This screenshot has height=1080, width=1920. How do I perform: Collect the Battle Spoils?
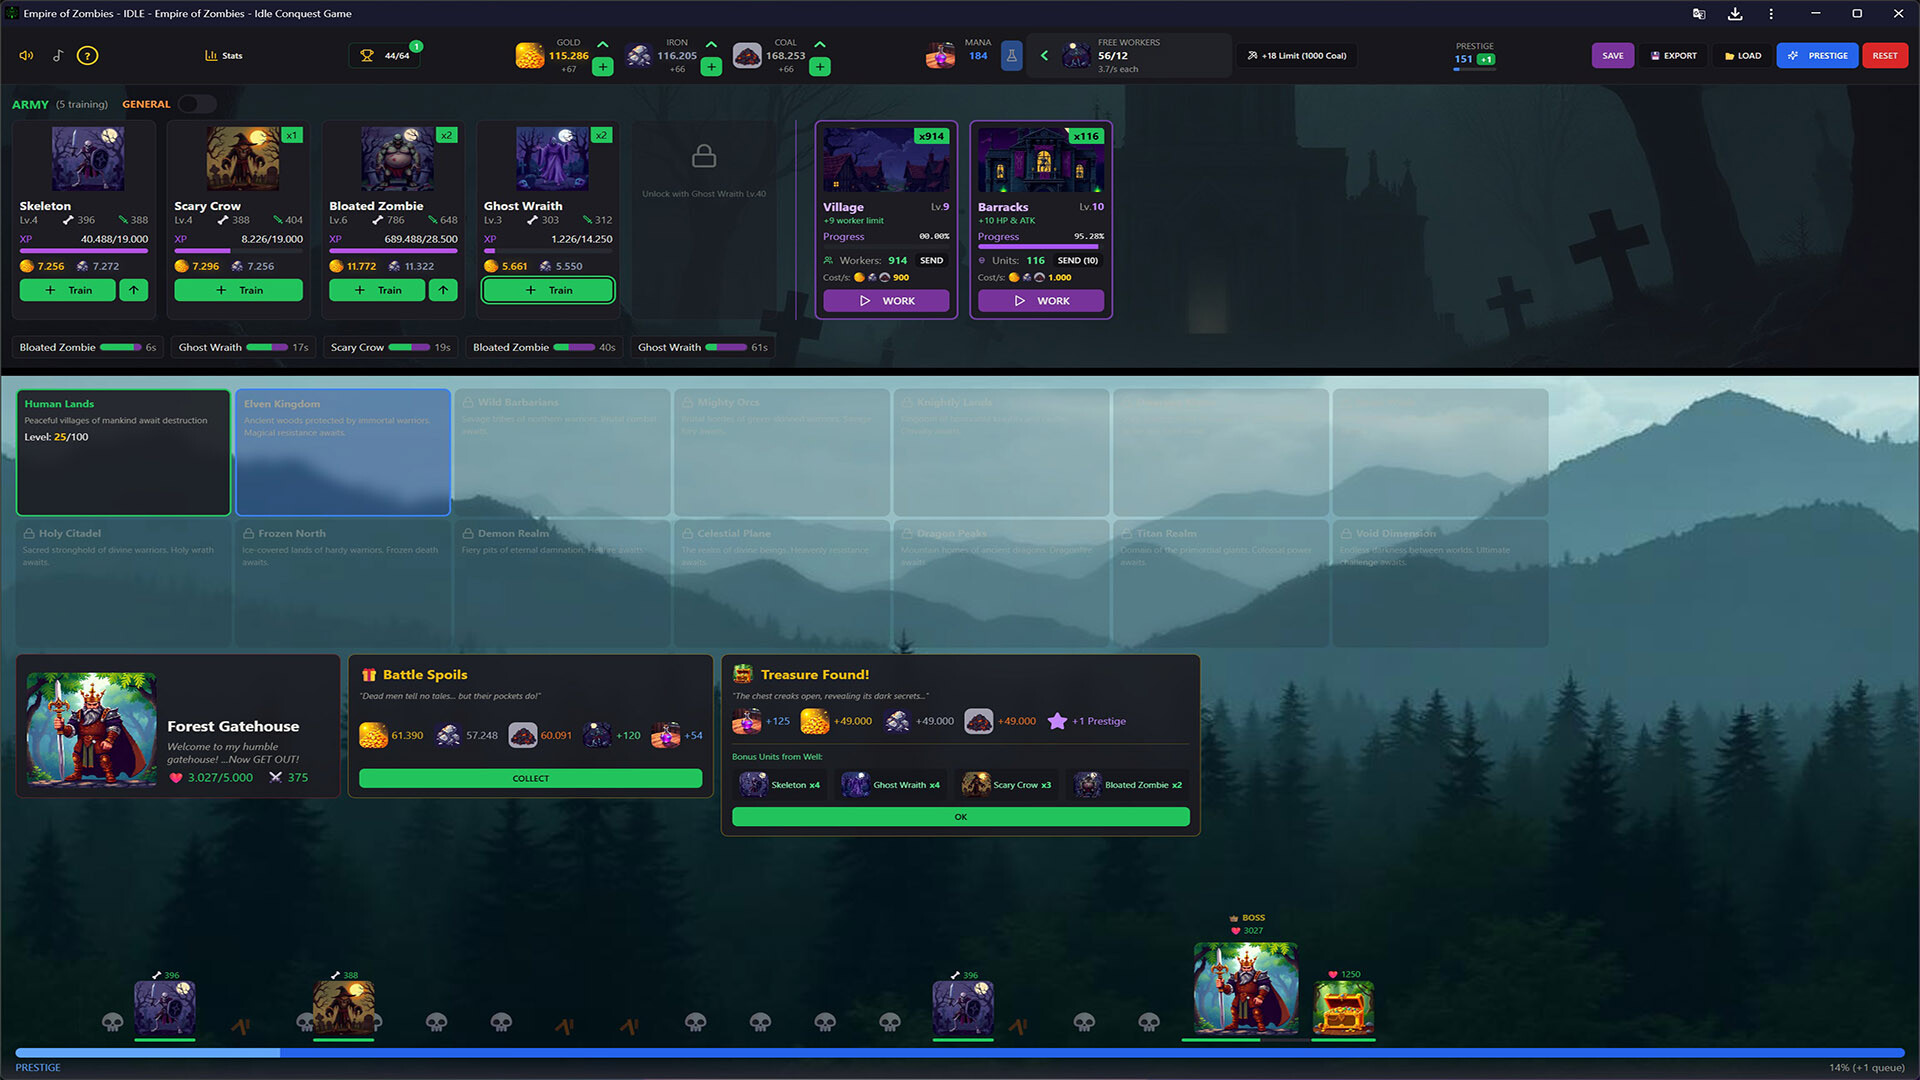(x=530, y=778)
